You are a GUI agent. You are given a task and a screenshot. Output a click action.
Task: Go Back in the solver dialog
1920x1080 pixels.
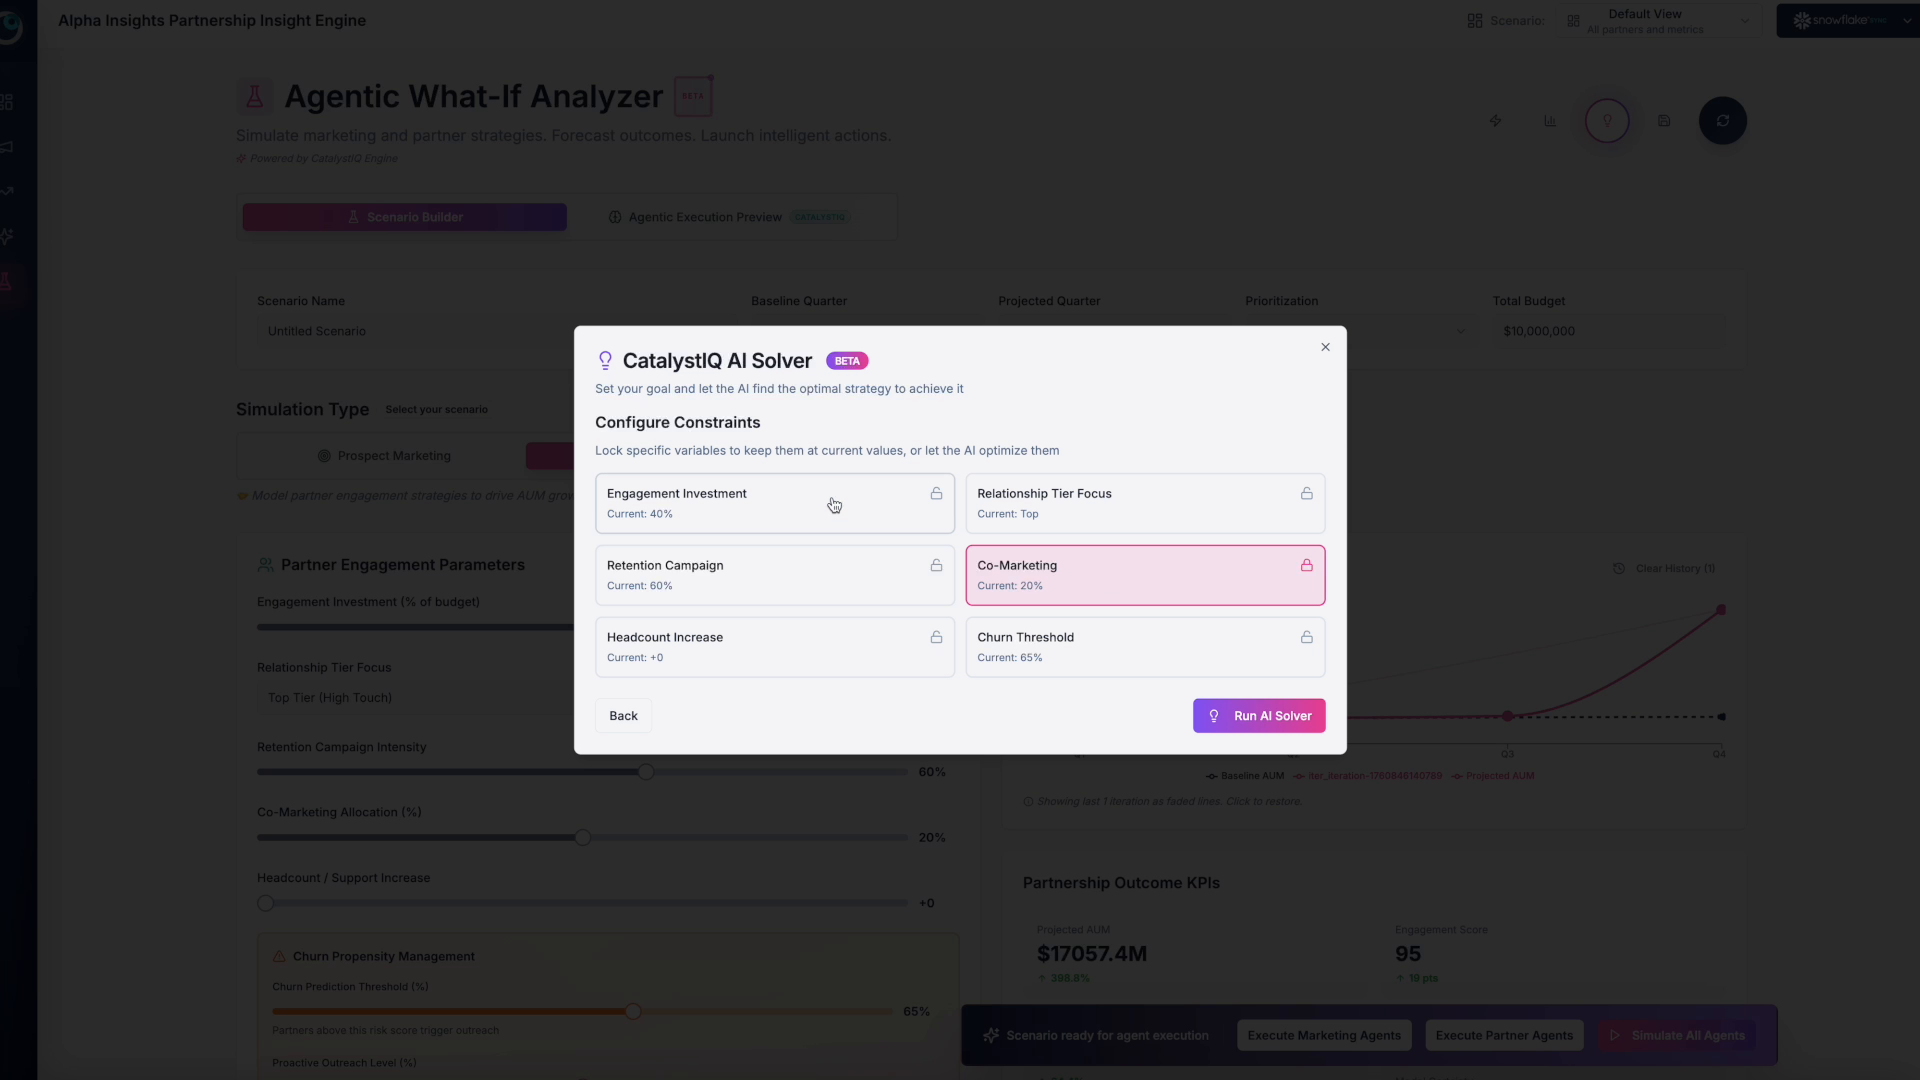[623, 716]
